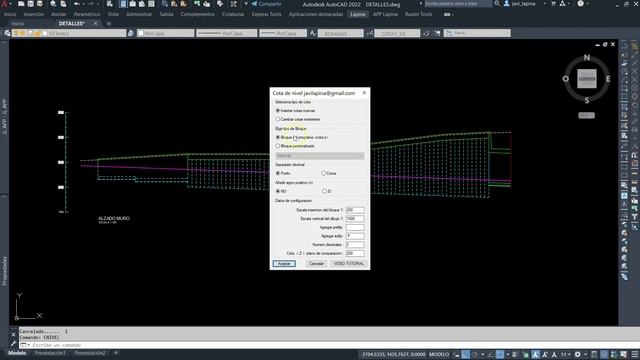Image resolution: width=640 pixels, height=360 pixels.
Task: Click the status bar customization menu icon
Action: click(635, 355)
